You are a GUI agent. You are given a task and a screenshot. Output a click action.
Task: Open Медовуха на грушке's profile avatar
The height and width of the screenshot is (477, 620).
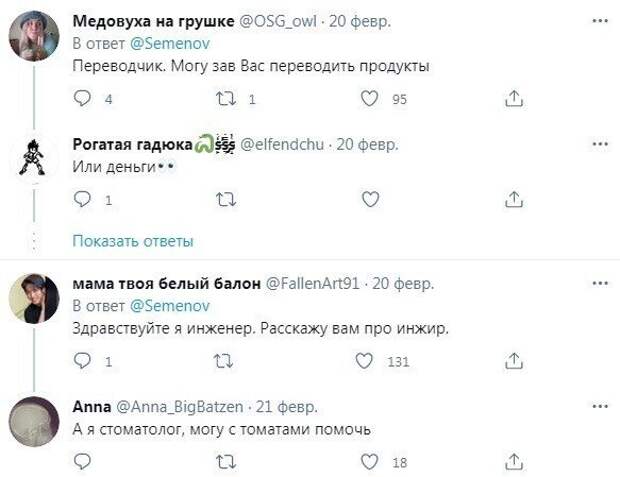point(33,36)
